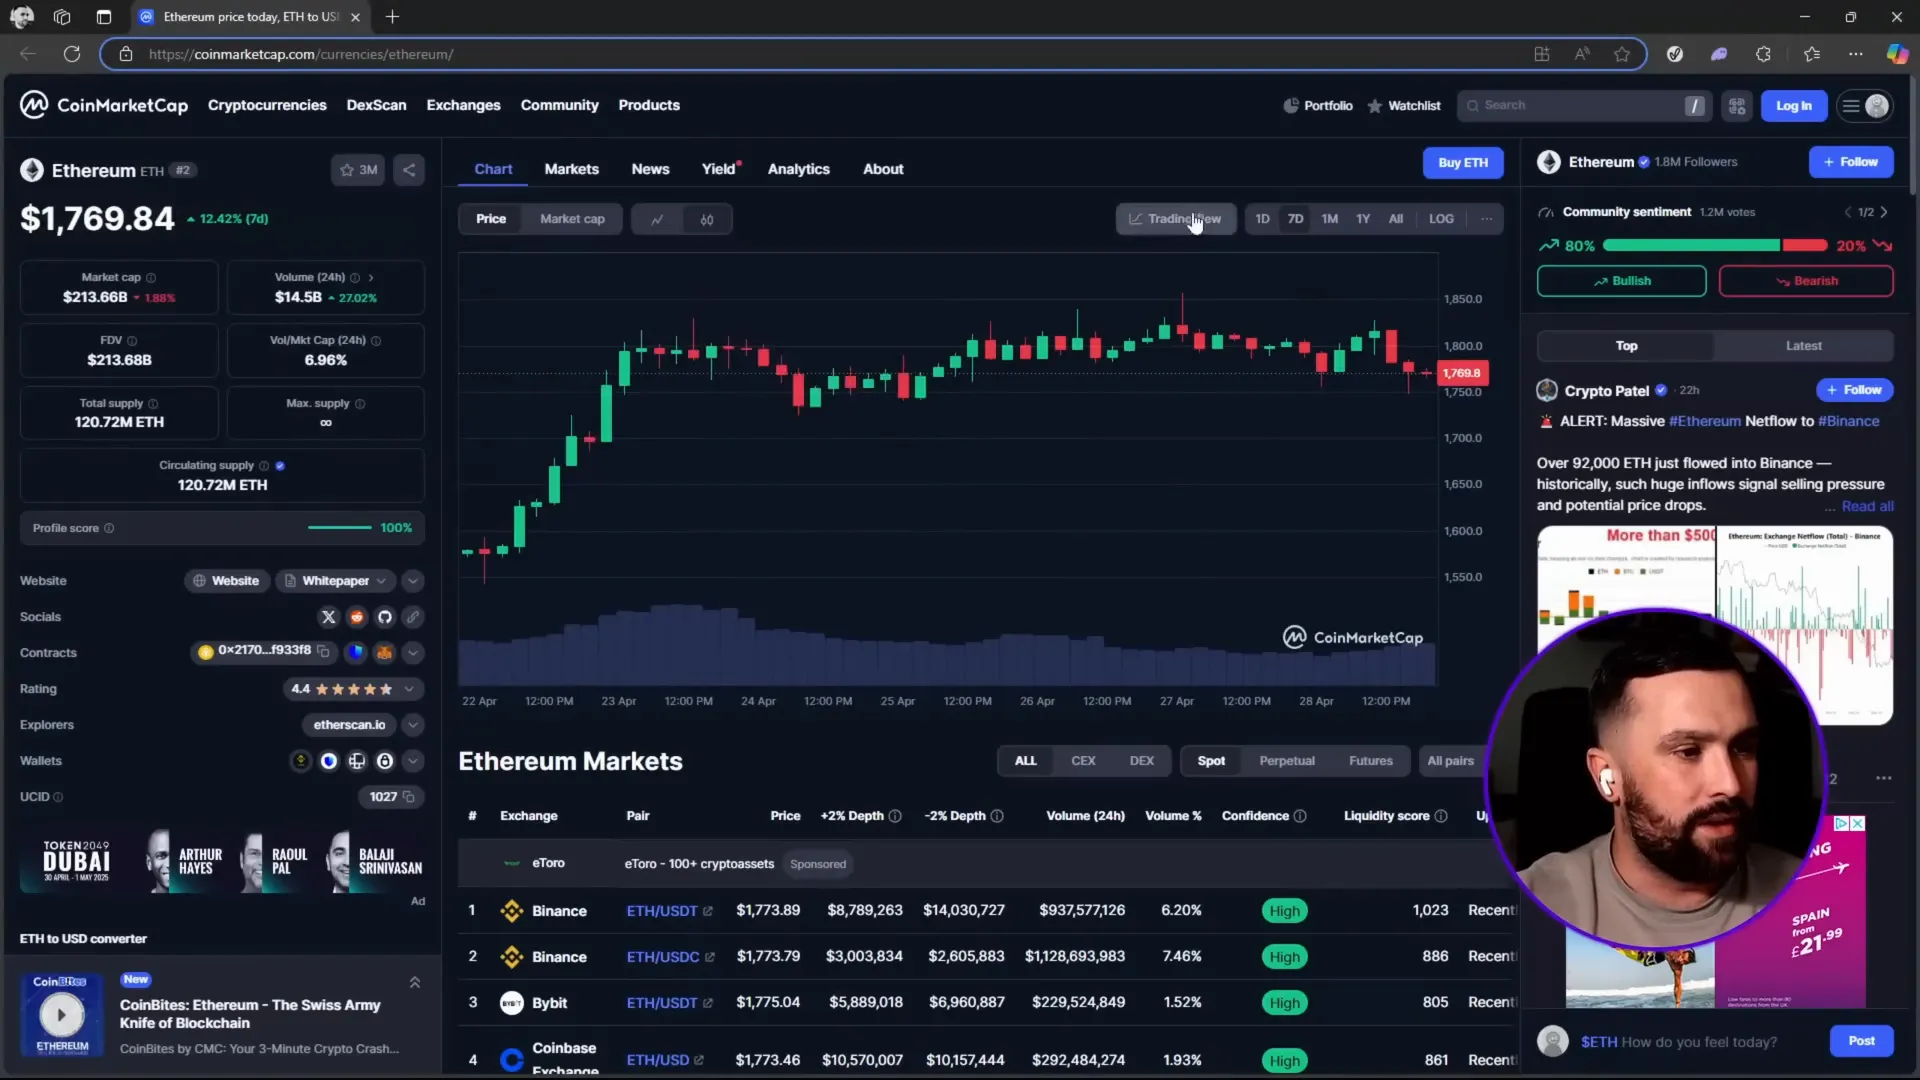Screen dimensions: 1920x1080
Task: Enable LOG scale on chart
Action: click(1441, 219)
